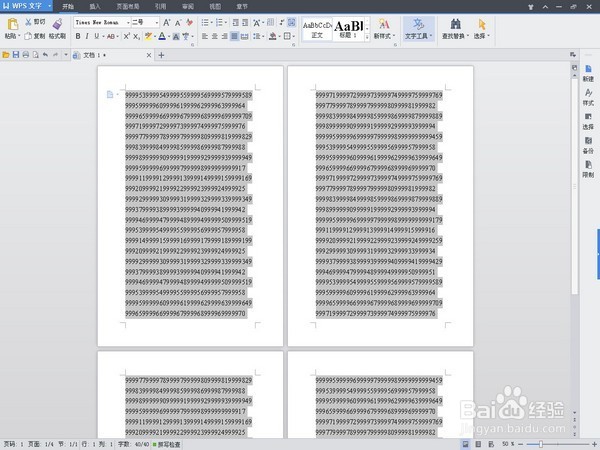Save document with the floppy disk icon
600x450 pixels.
[16, 55]
